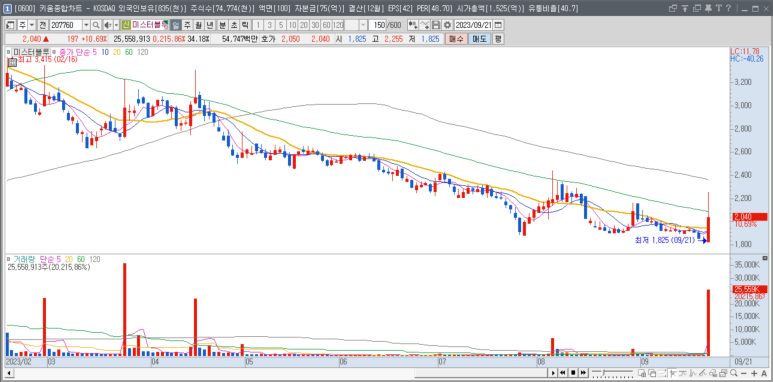Click the LC:11.78 indicator text
773x382 pixels.
pos(745,51)
